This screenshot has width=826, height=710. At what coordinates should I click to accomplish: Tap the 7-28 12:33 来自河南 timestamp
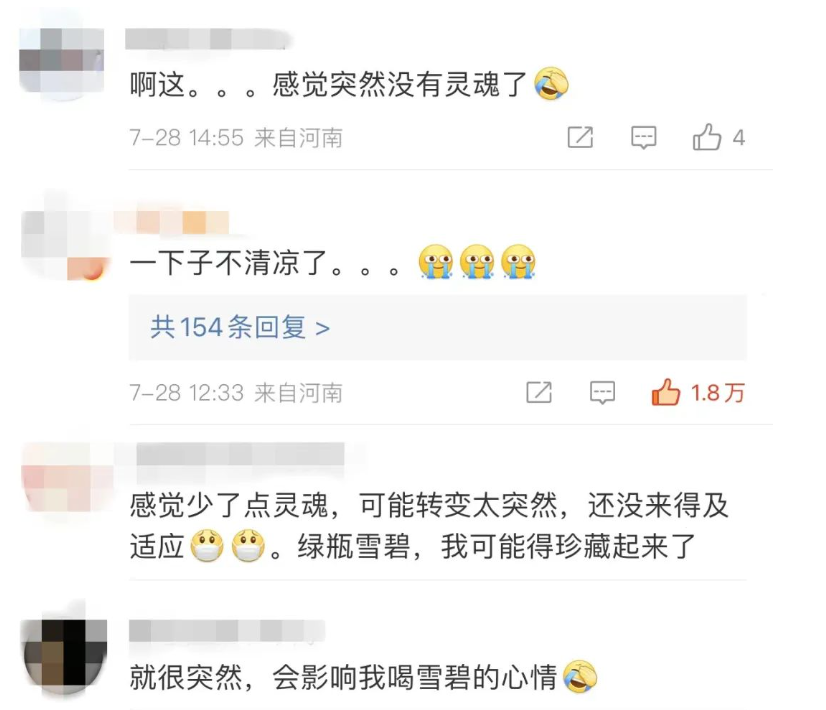coord(236,393)
